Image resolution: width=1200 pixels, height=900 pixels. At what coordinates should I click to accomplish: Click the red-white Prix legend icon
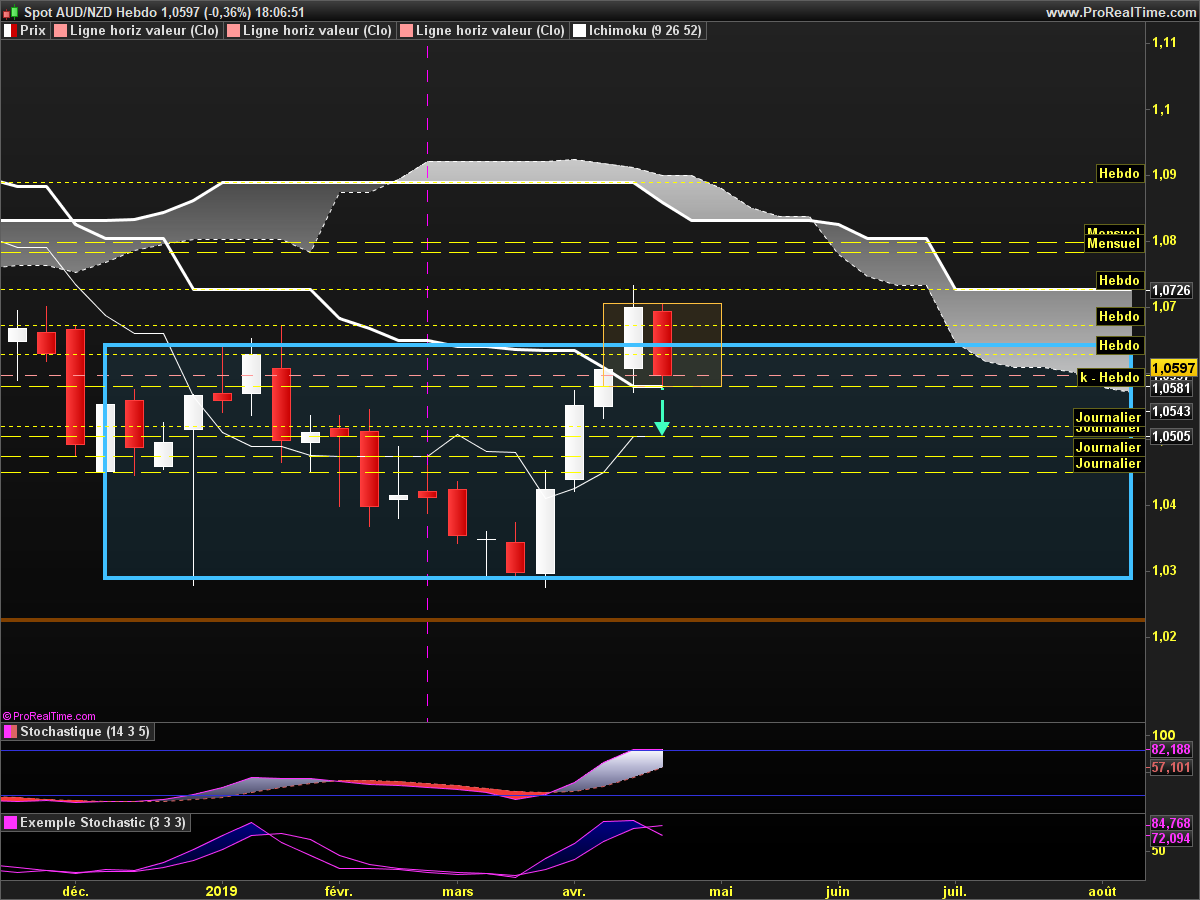pyautogui.click(x=10, y=31)
